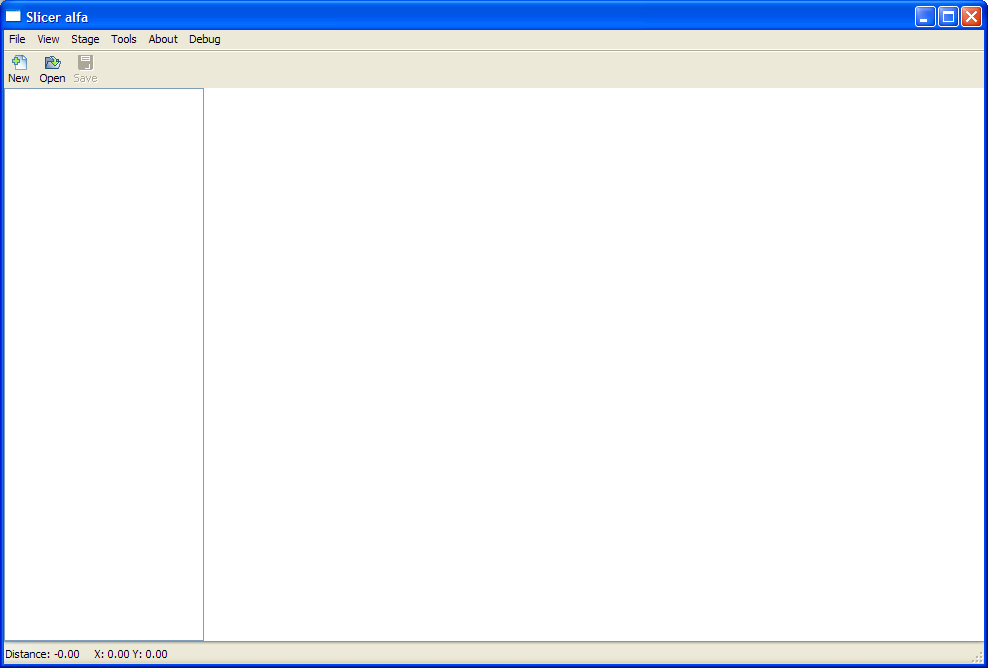The image size is (988, 668).
Task: Click the New document toolbar icon
Action: point(19,62)
